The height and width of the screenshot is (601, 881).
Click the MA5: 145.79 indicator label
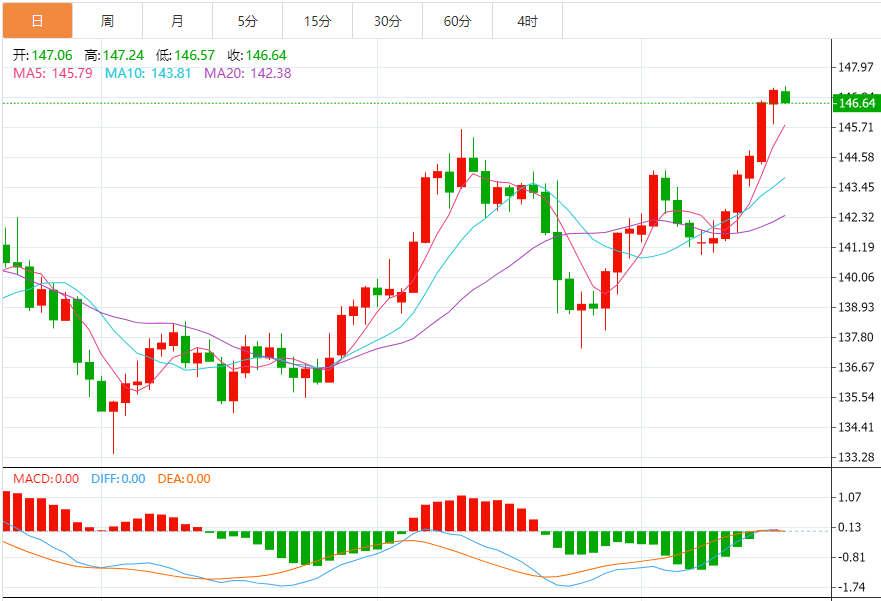pyautogui.click(x=53, y=73)
